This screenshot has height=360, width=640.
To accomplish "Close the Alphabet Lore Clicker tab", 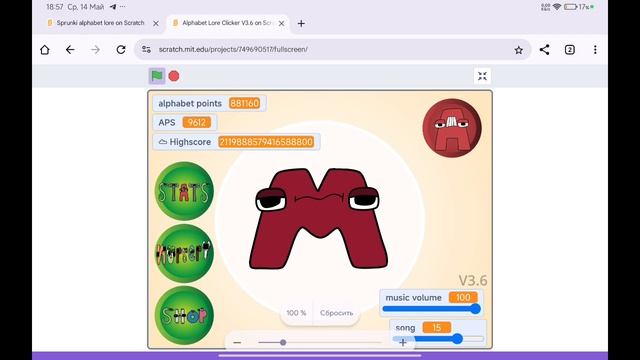I will (x=282, y=24).
